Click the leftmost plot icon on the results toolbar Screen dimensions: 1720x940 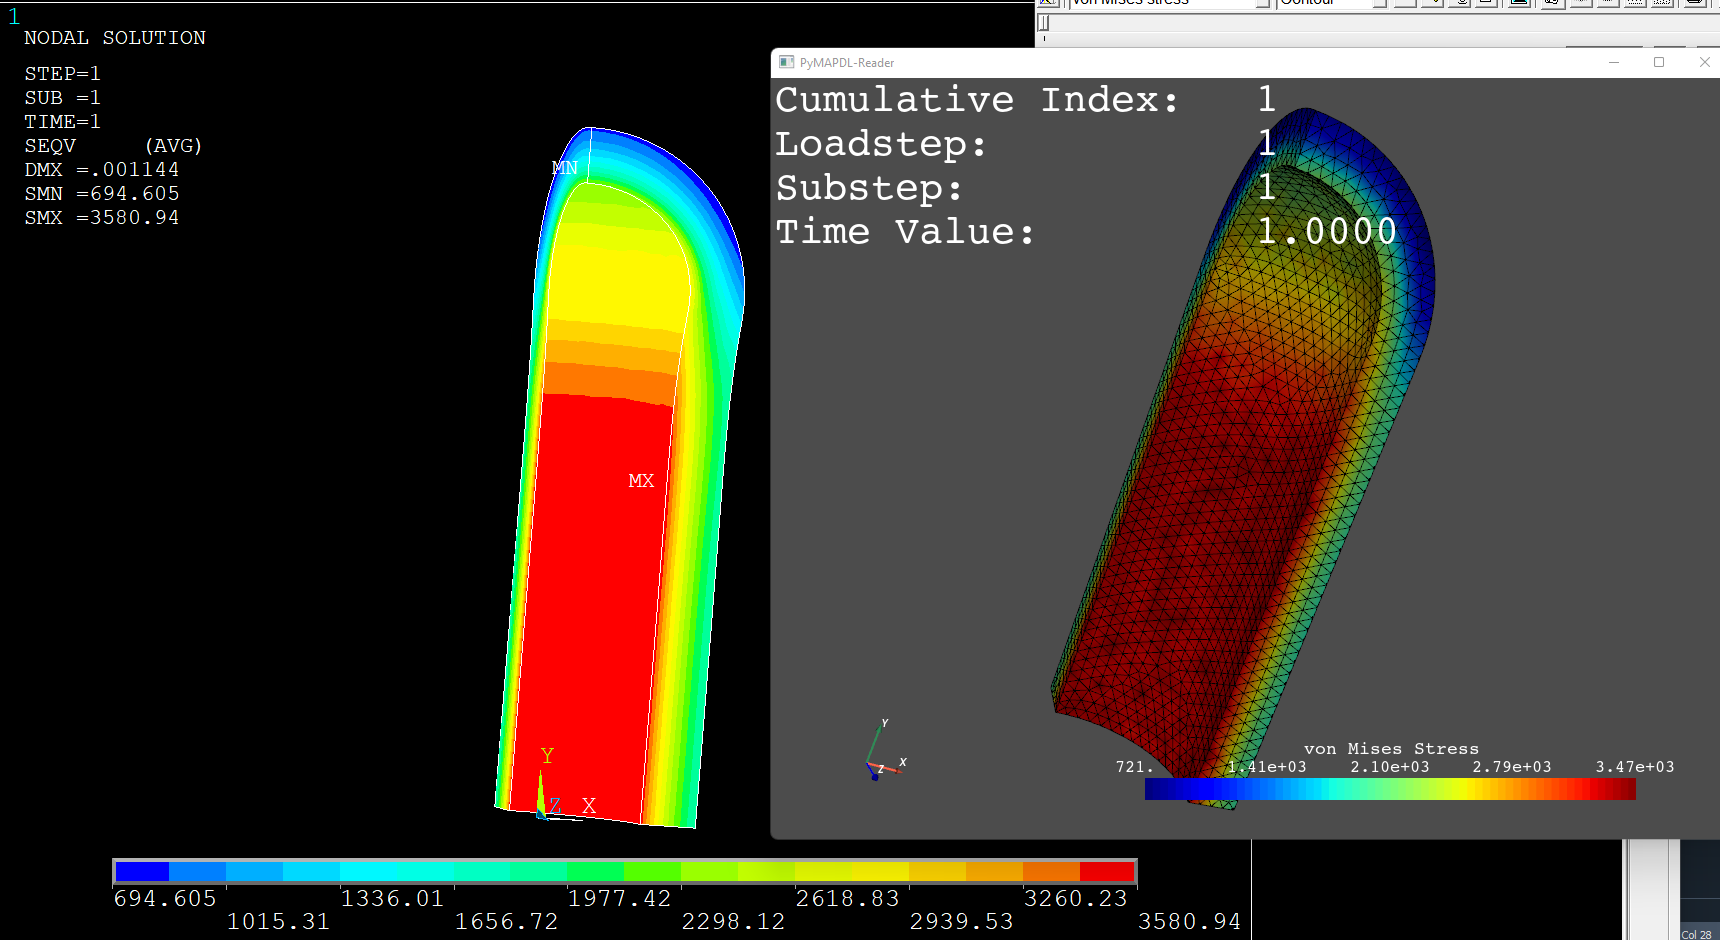1045,3
